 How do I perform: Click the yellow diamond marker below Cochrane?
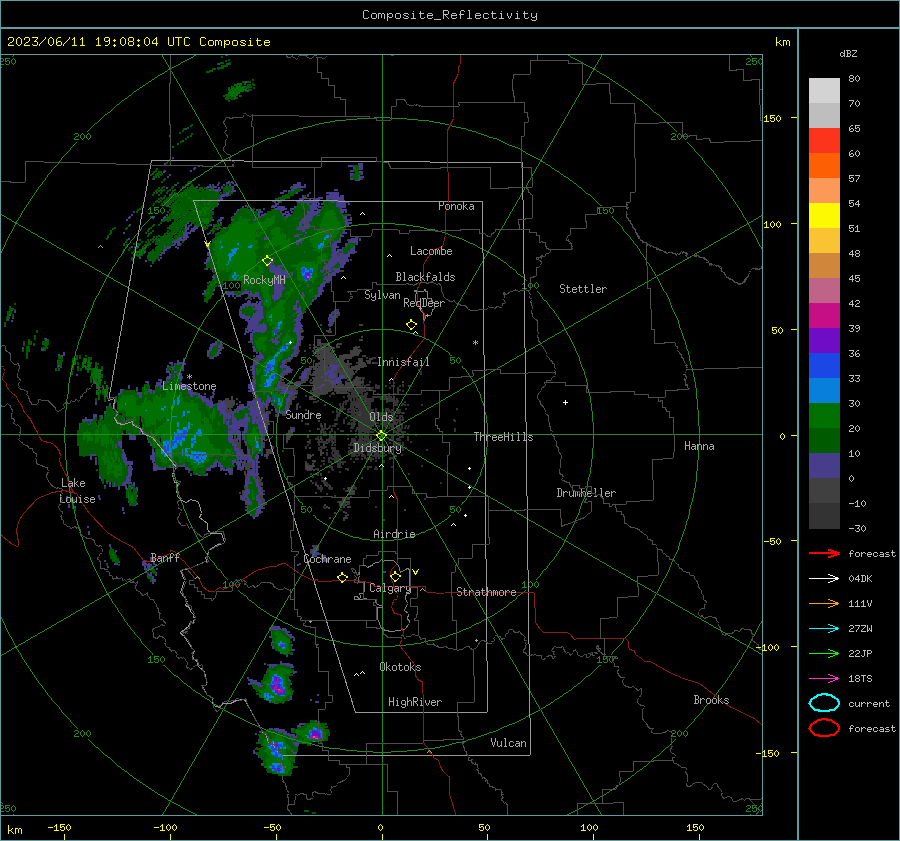pos(342,577)
